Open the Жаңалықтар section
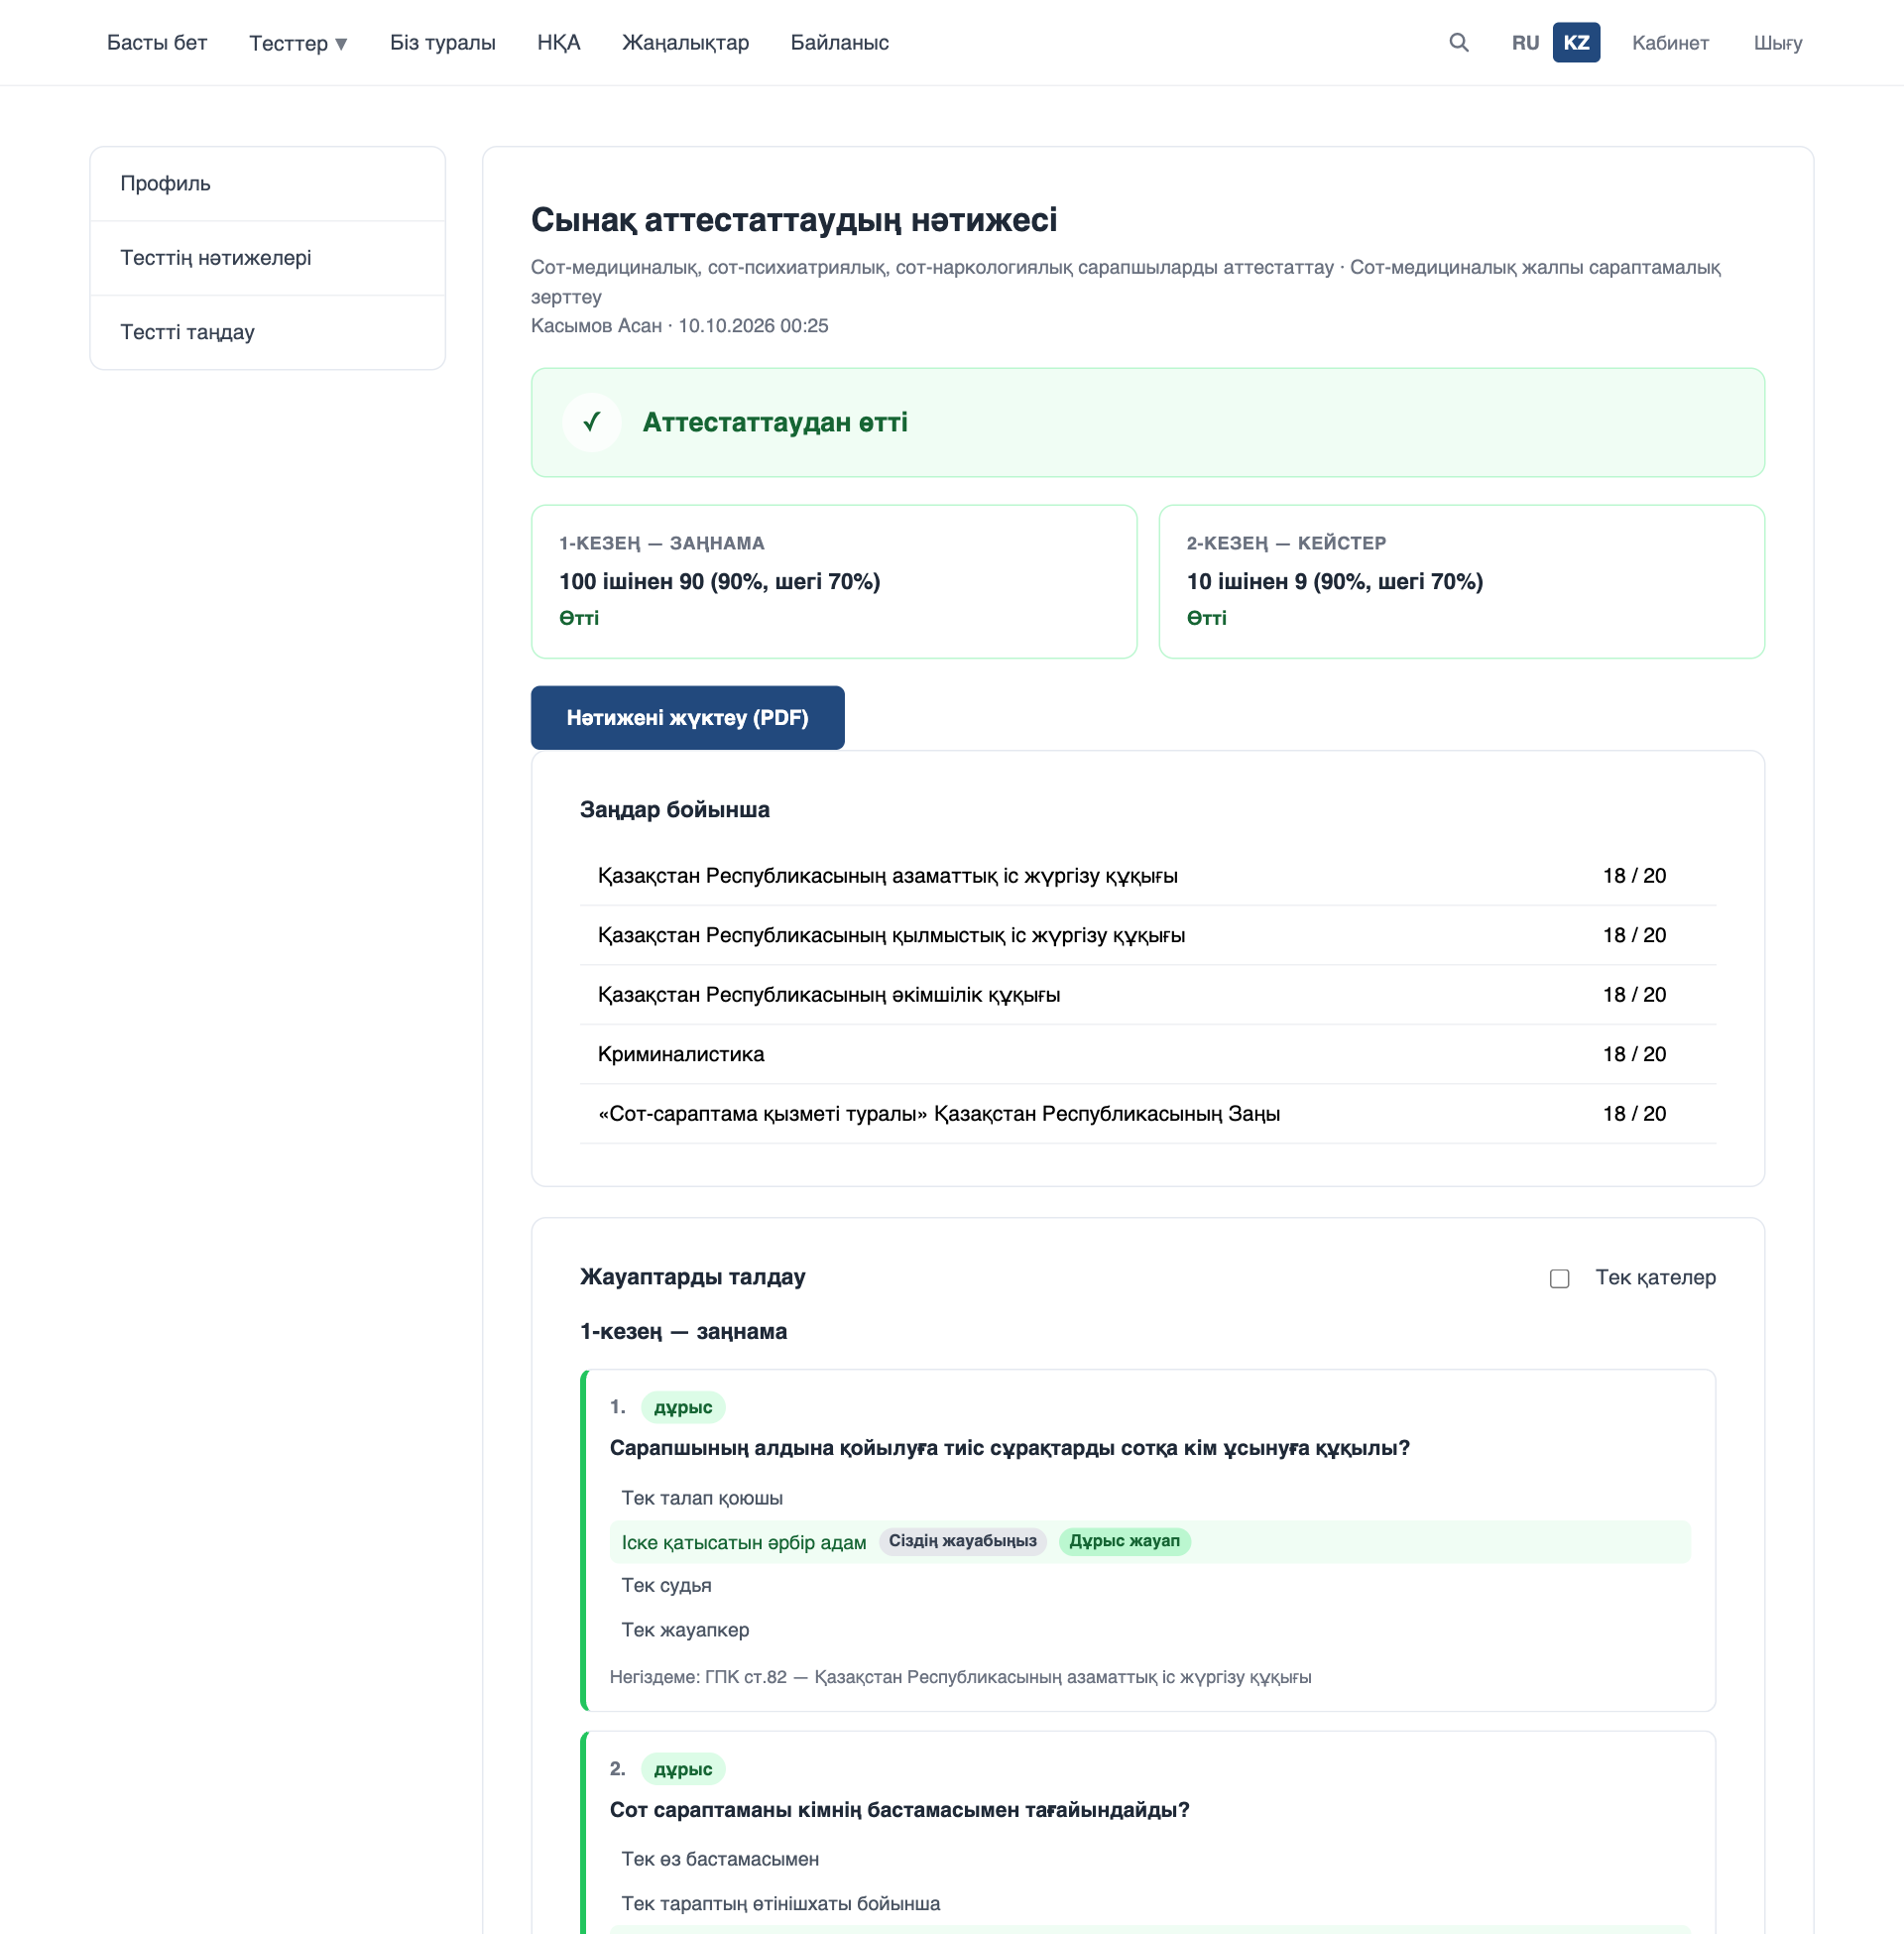This screenshot has width=1904, height=1934. click(685, 43)
